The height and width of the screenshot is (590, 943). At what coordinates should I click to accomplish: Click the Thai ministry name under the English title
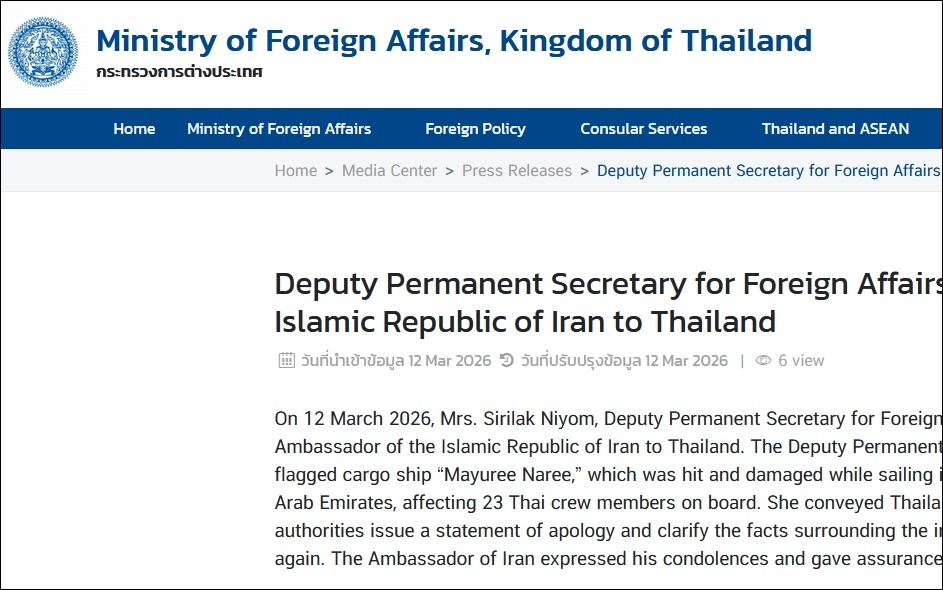tap(181, 72)
